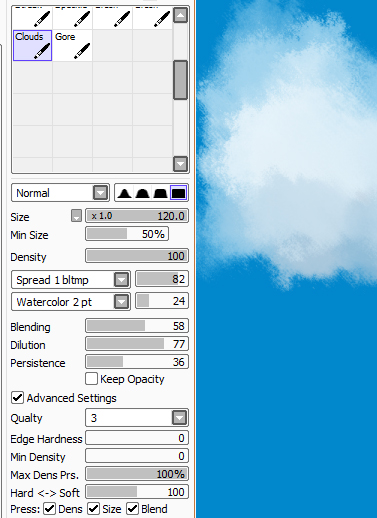
Task: Click the white cloud on the canvas
Action: click(290, 147)
